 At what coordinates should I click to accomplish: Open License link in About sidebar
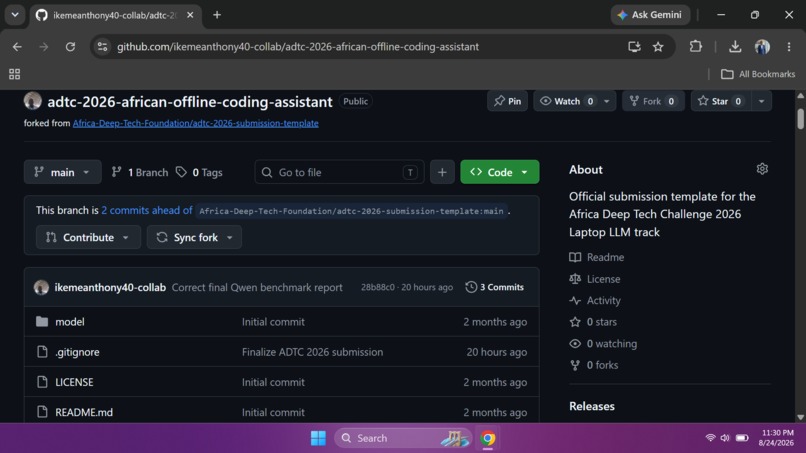(x=595, y=279)
